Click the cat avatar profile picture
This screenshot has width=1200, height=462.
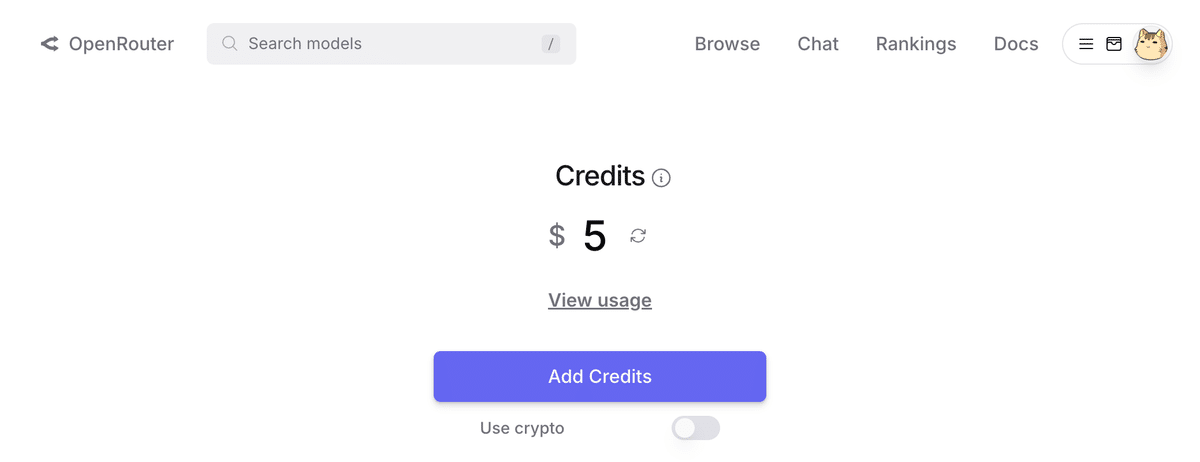(x=1152, y=44)
